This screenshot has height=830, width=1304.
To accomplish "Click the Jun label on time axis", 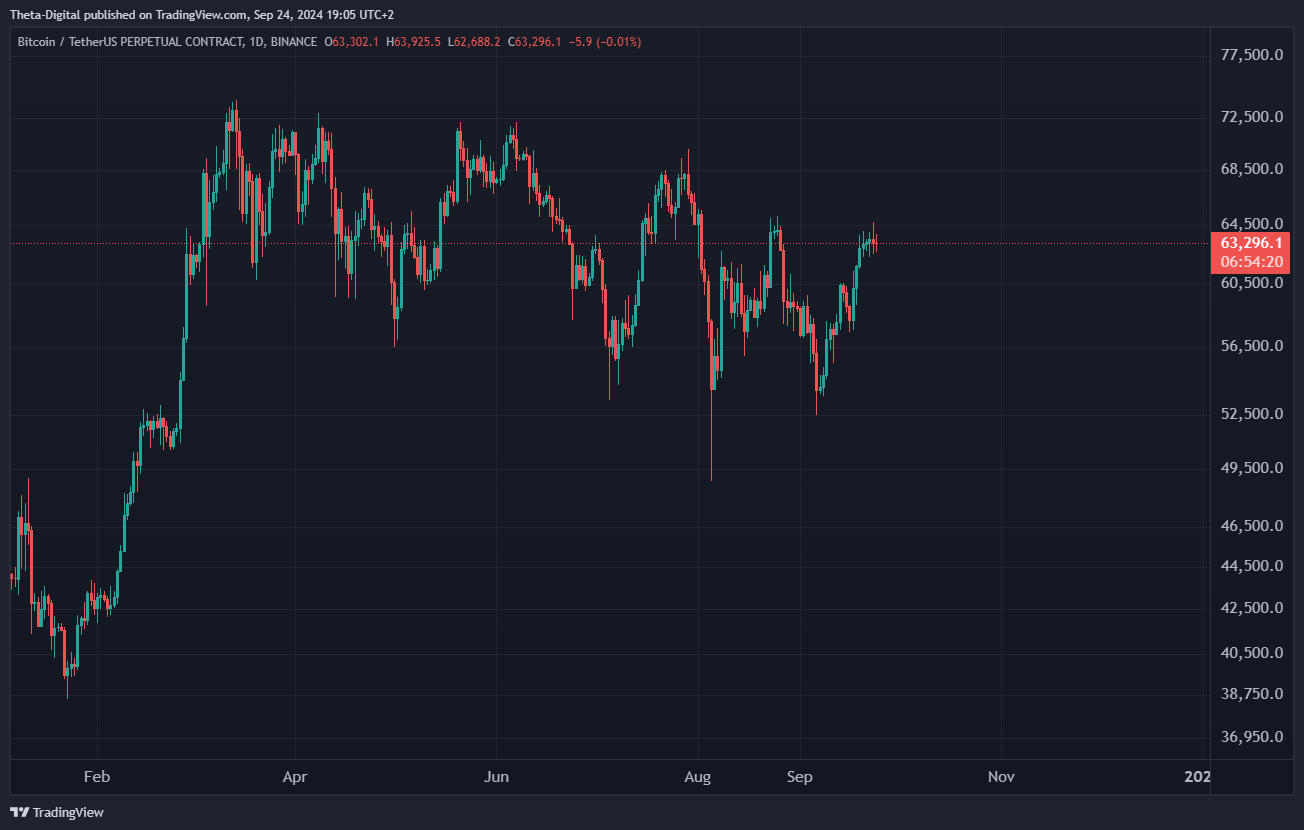I will (496, 777).
